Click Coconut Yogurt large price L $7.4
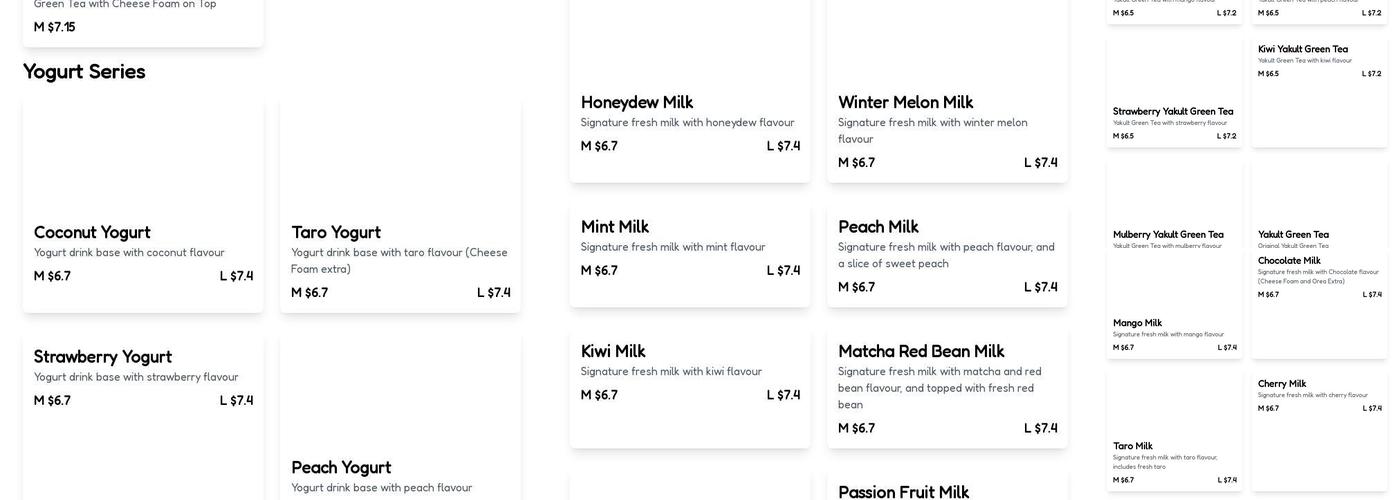 [x=236, y=277]
